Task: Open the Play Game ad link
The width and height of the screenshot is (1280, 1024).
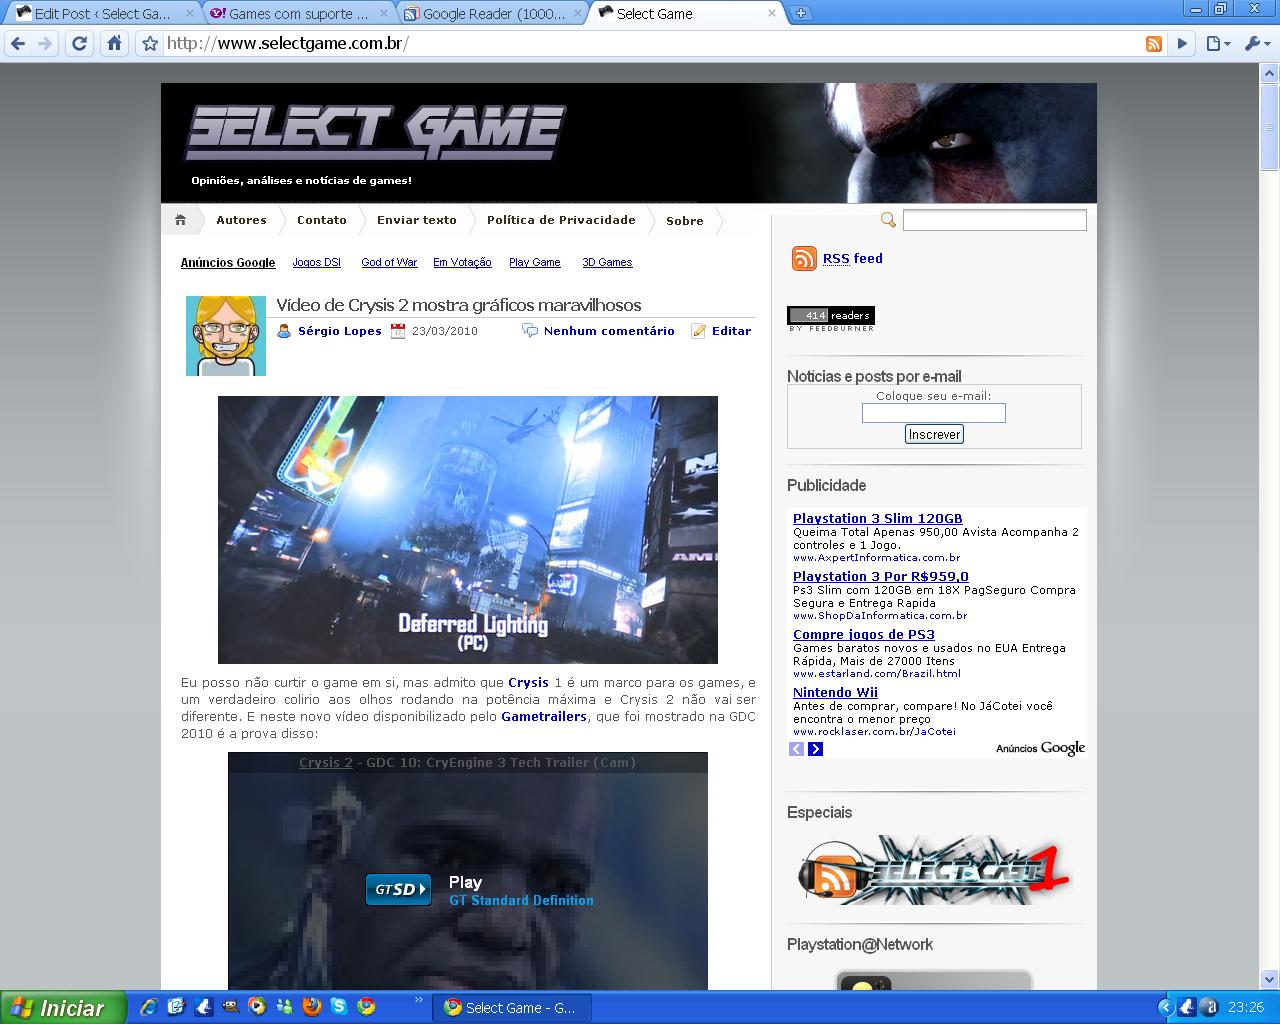Action: 534,262
